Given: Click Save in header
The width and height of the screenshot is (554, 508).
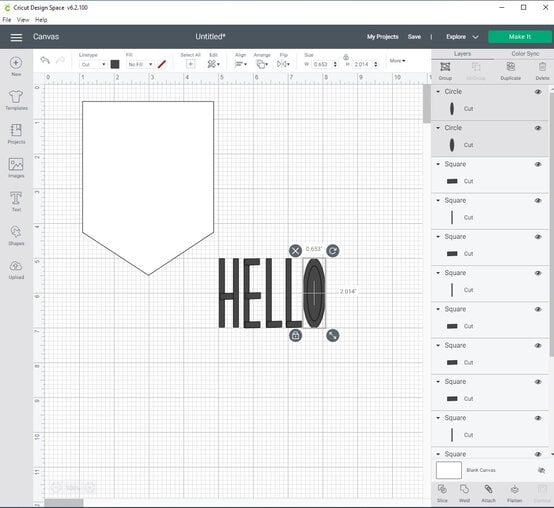Looking at the screenshot, I should pyautogui.click(x=414, y=37).
